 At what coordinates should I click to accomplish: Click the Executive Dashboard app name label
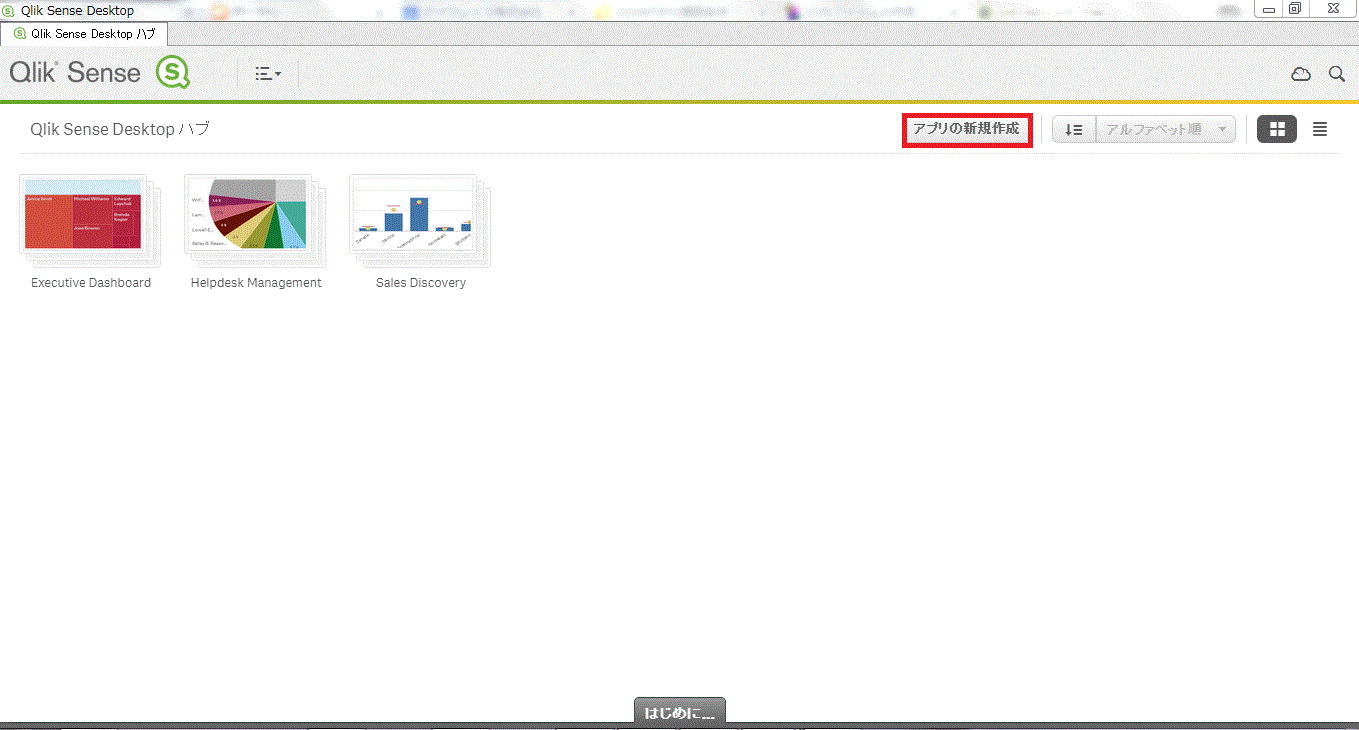click(x=91, y=283)
